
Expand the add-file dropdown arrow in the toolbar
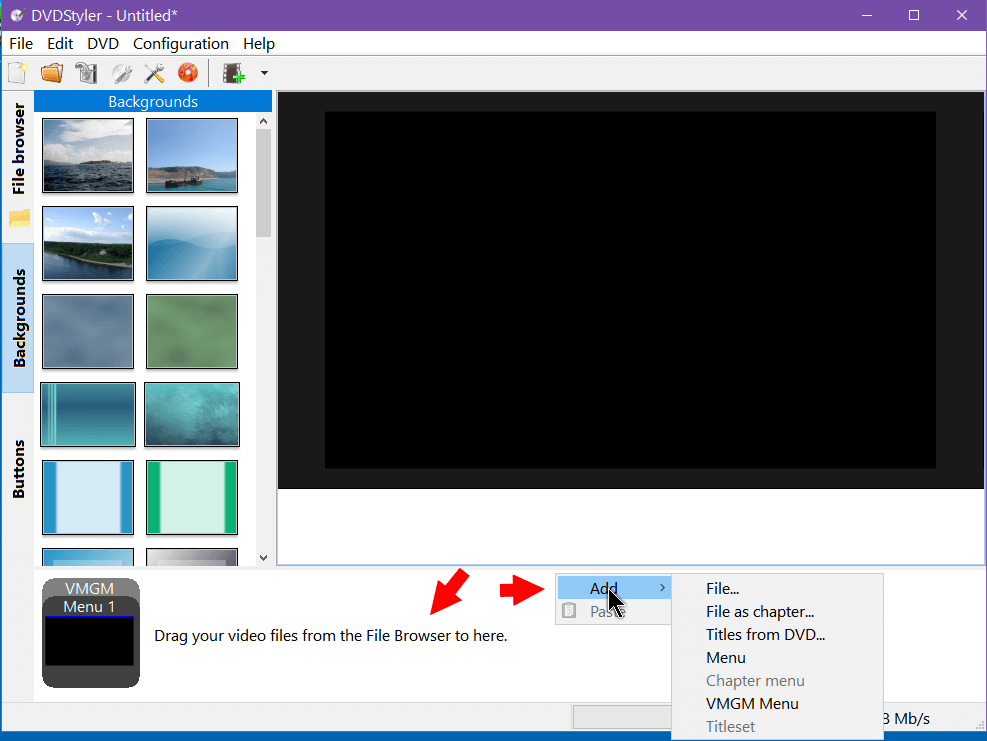(x=264, y=73)
